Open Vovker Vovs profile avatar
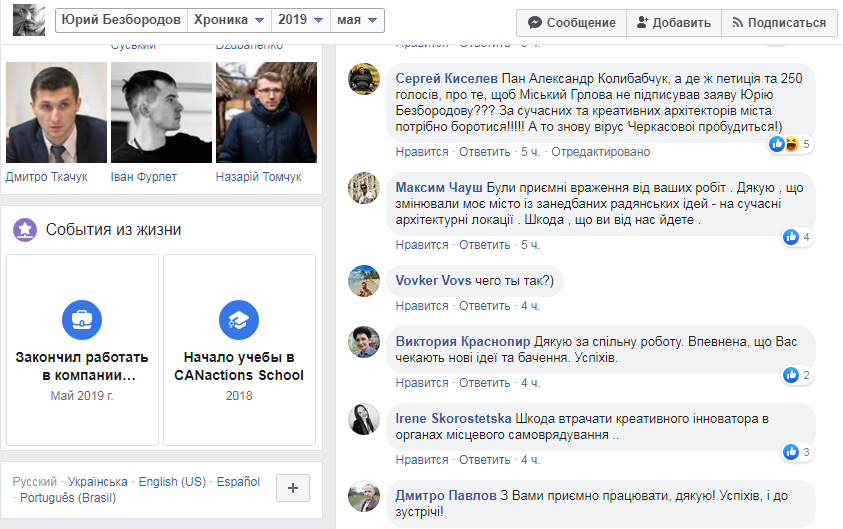Image resolution: width=843 pixels, height=529 pixels. click(364, 281)
